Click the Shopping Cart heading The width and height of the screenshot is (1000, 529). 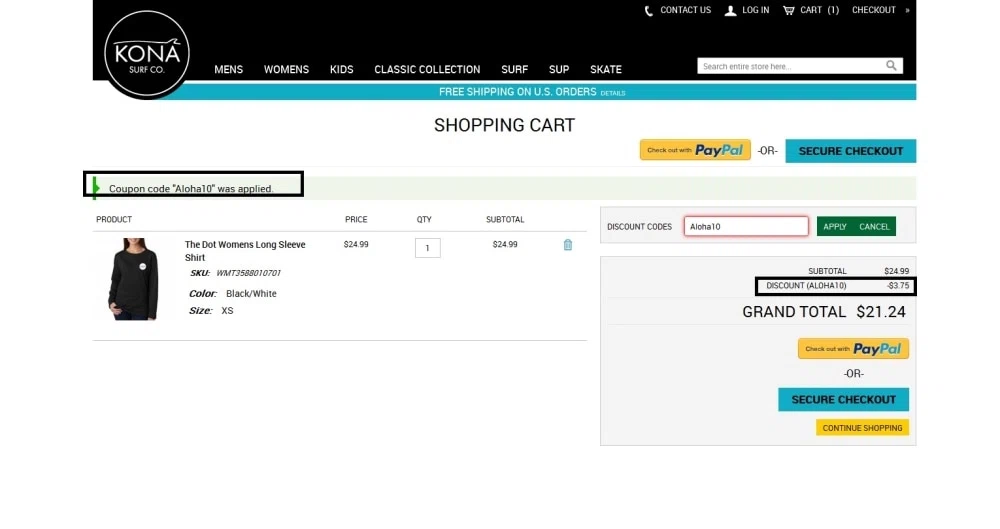point(504,125)
